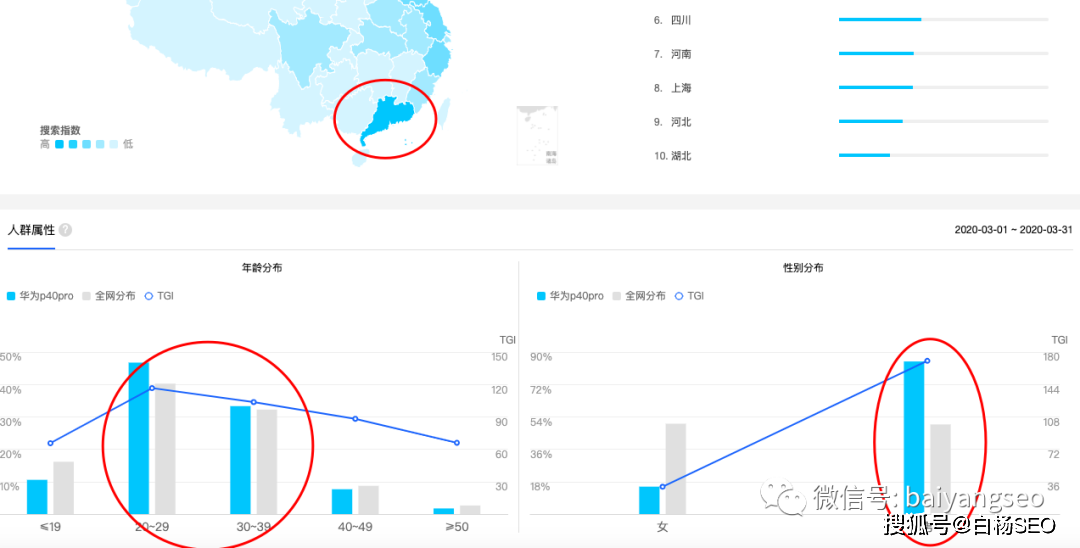The height and width of the screenshot is (548, 1080).
Task: Click the blue 华为p40pro bar for age ≥50
Action: click(x=444, y=512)
